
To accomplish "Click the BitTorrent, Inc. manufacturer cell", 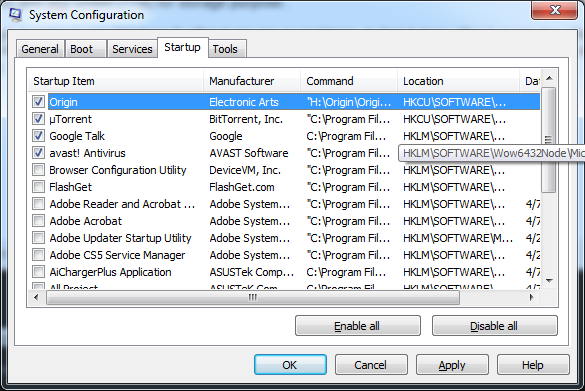I will (x=246, y=119).
